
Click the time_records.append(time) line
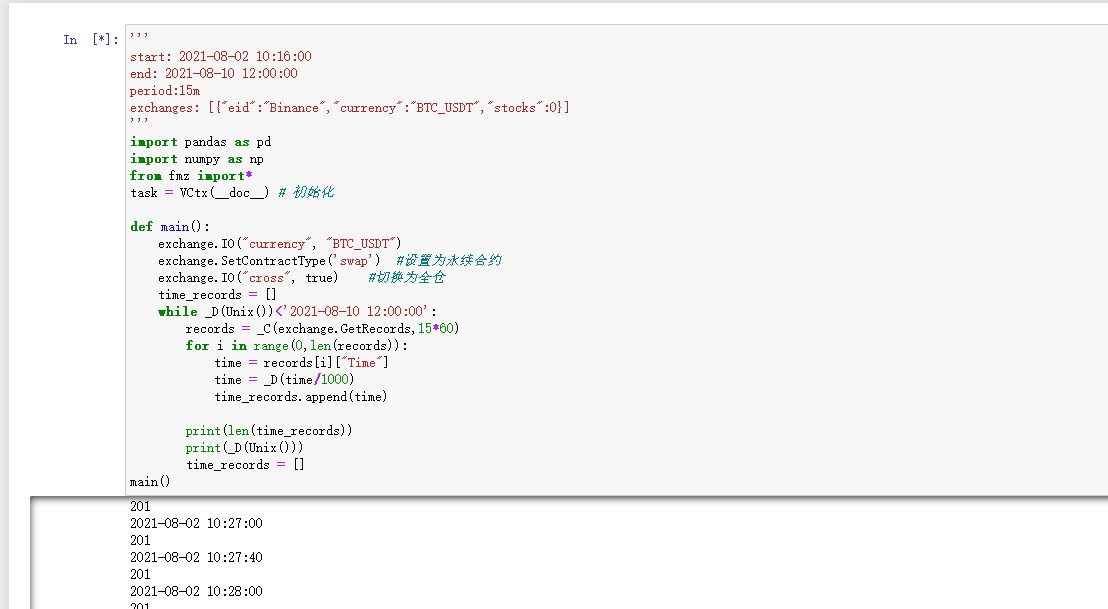(301, 397)
